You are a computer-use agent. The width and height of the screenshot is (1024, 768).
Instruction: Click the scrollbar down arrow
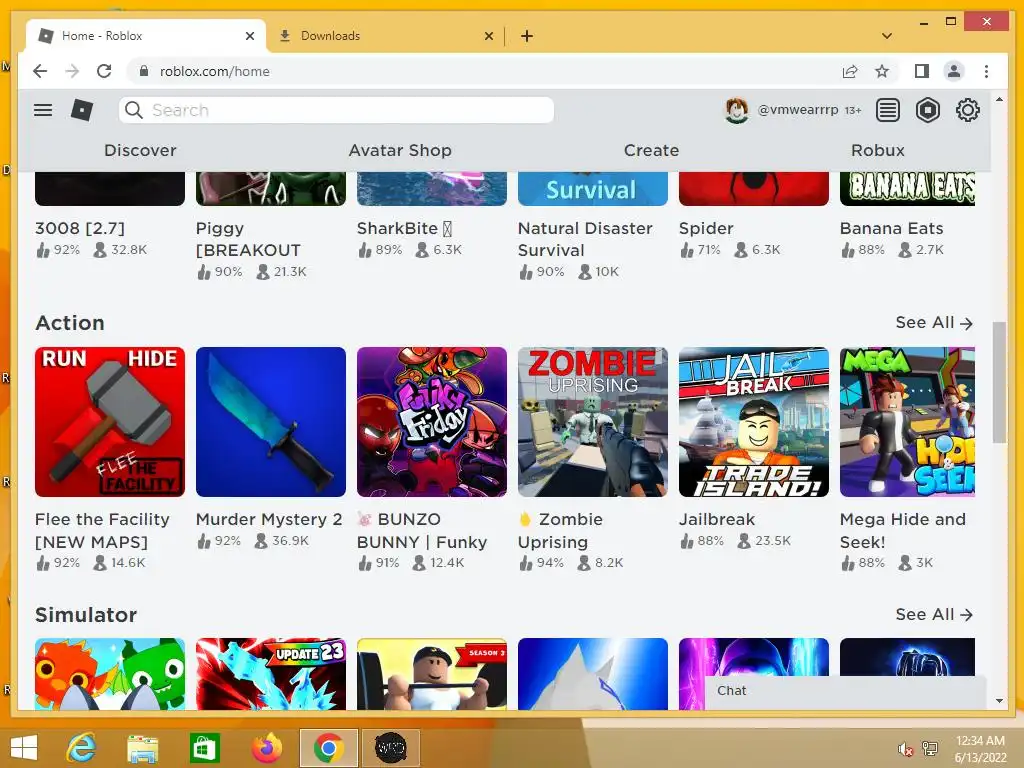(x=999, y=701)
